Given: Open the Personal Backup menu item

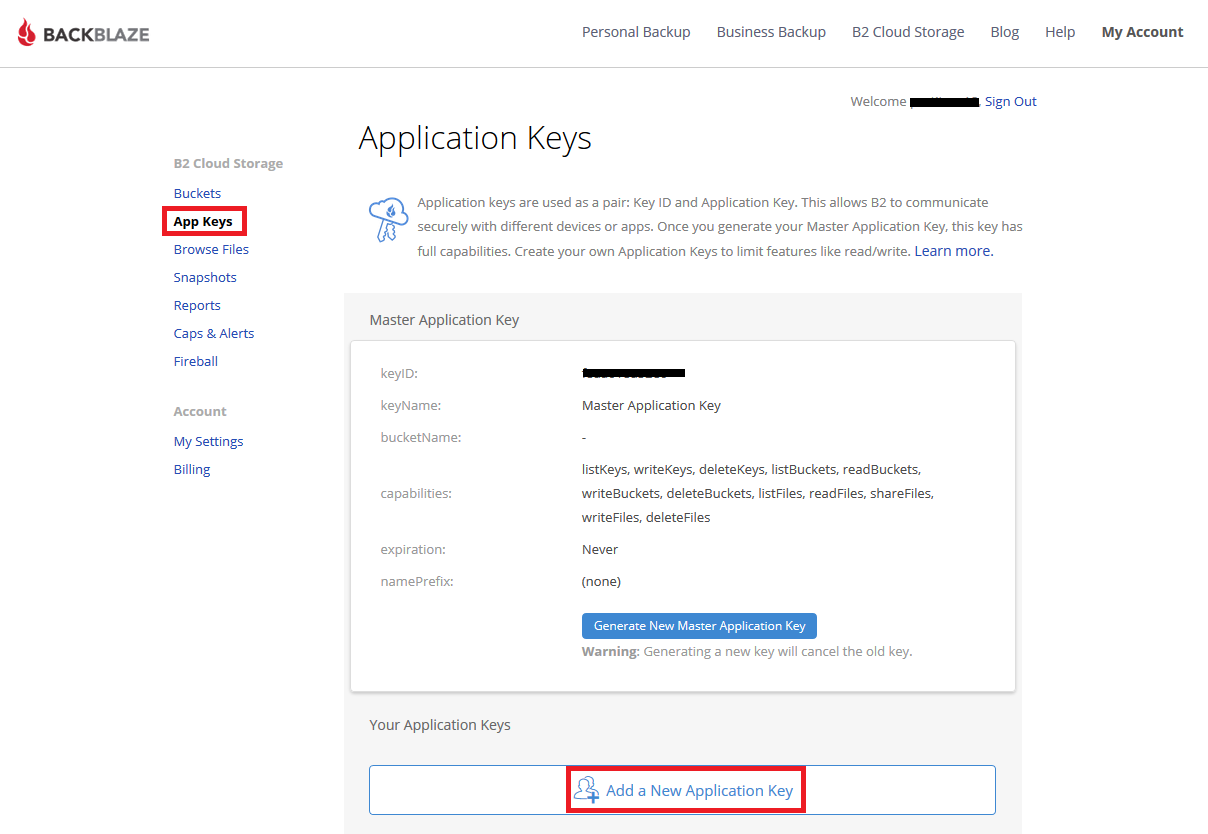Looking at the screenshot, I should (x=636, y=32).
